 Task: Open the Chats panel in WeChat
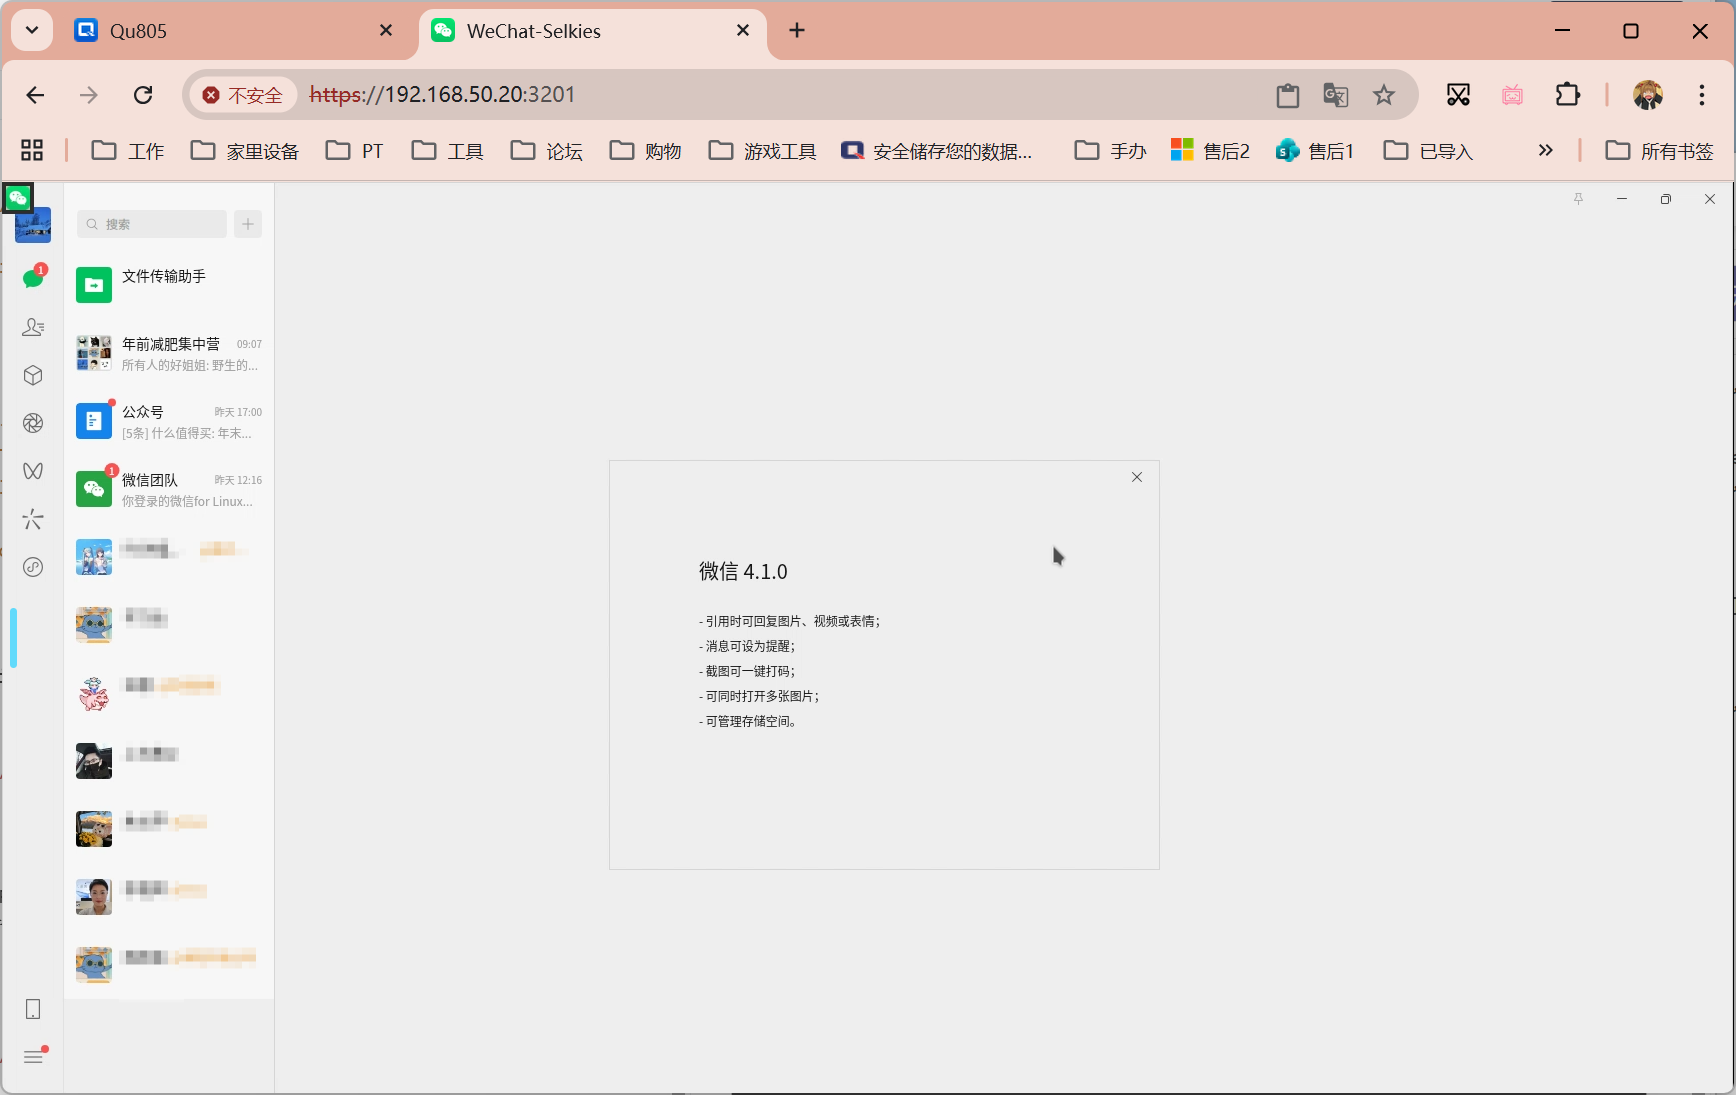point(33,276)
